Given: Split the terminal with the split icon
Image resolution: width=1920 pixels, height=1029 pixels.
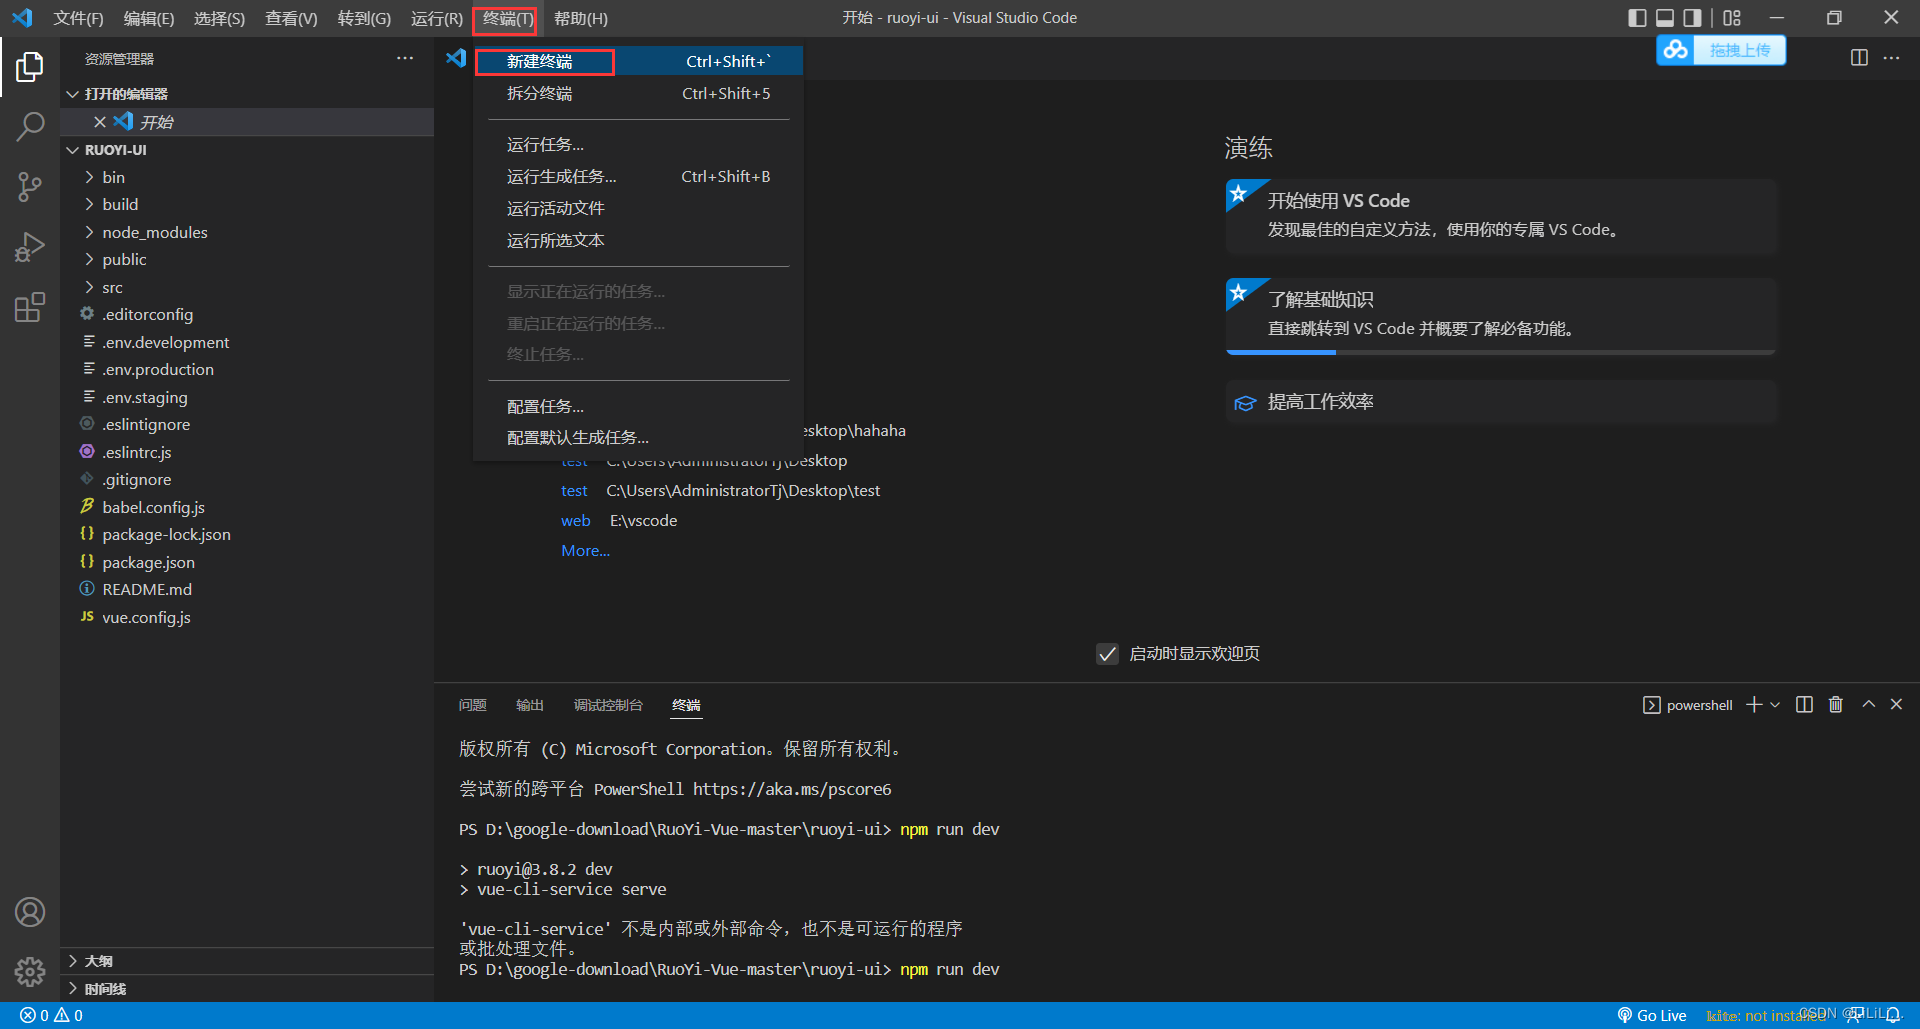Looking at the screenshot, I should point(1804,705).
